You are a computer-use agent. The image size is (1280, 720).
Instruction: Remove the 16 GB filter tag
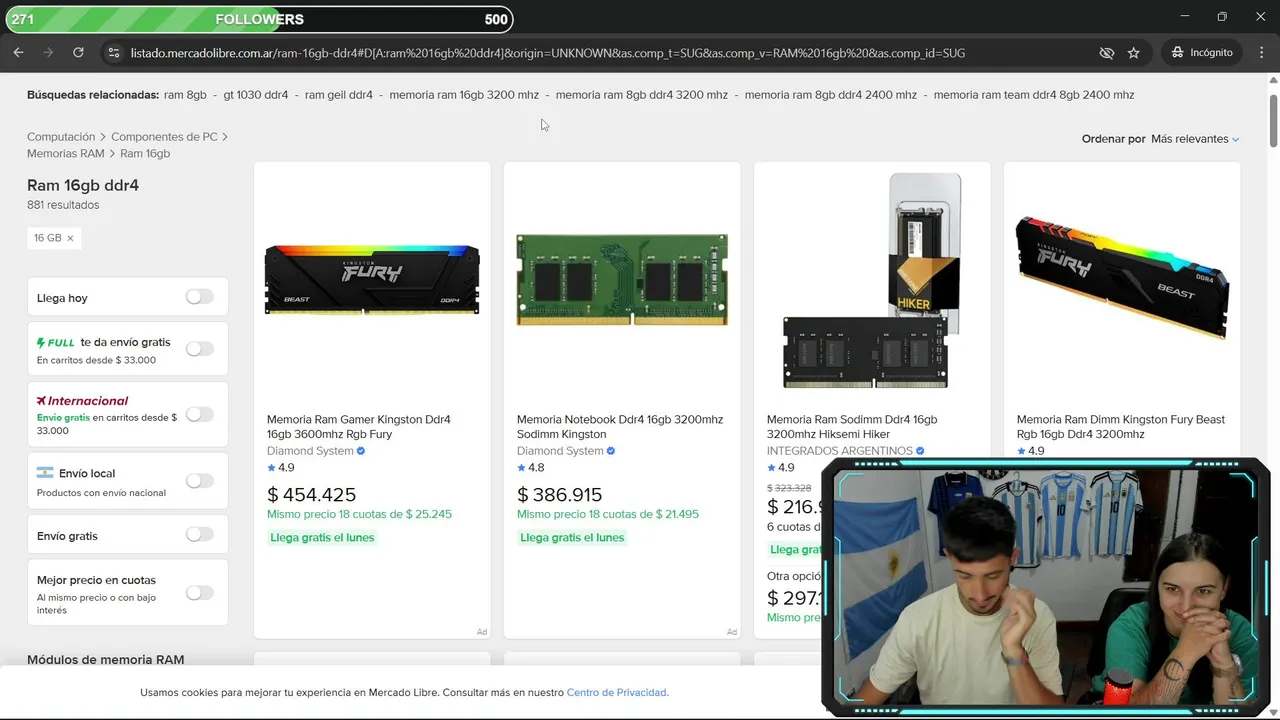point(70,238)
